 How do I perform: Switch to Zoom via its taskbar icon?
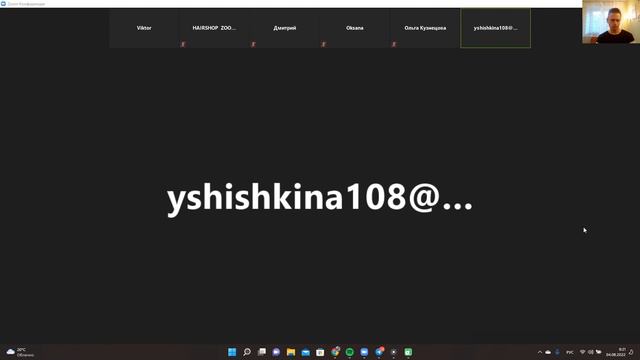click(364, 352)
